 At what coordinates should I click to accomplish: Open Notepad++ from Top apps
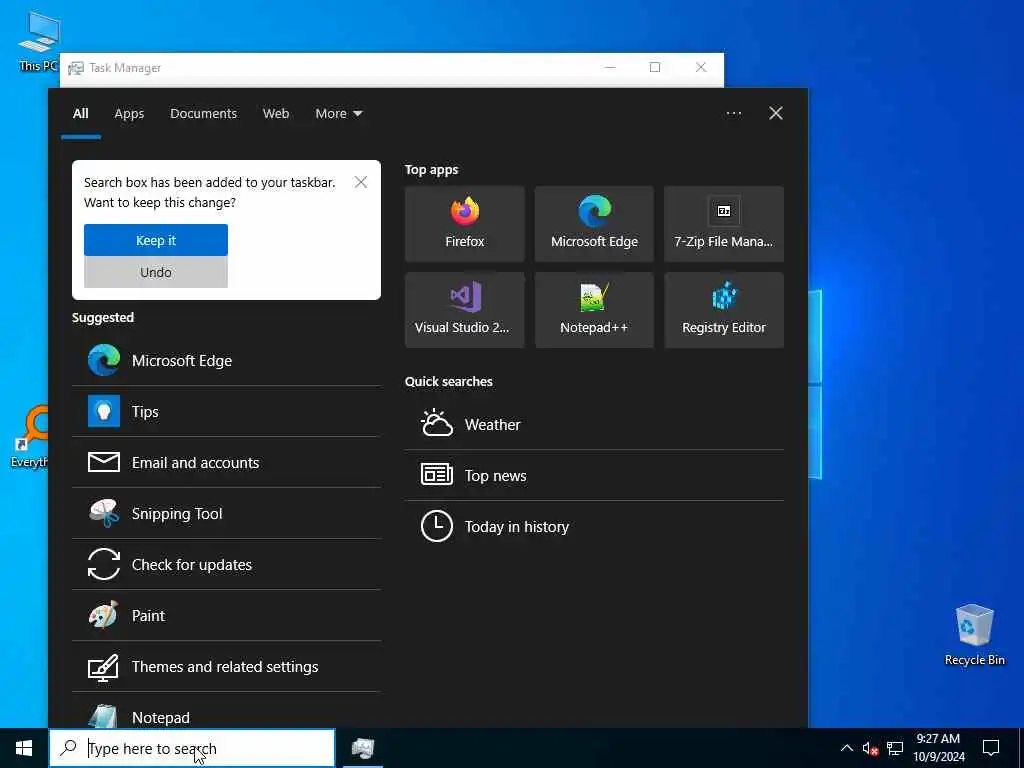coord(594,310)
